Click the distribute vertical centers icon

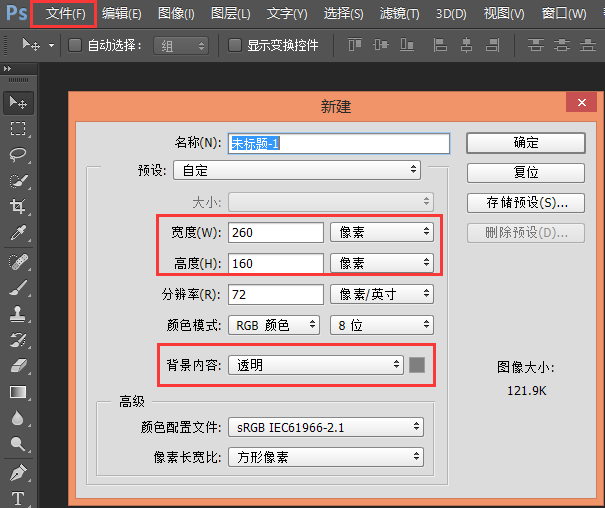(x=562, y=45)
